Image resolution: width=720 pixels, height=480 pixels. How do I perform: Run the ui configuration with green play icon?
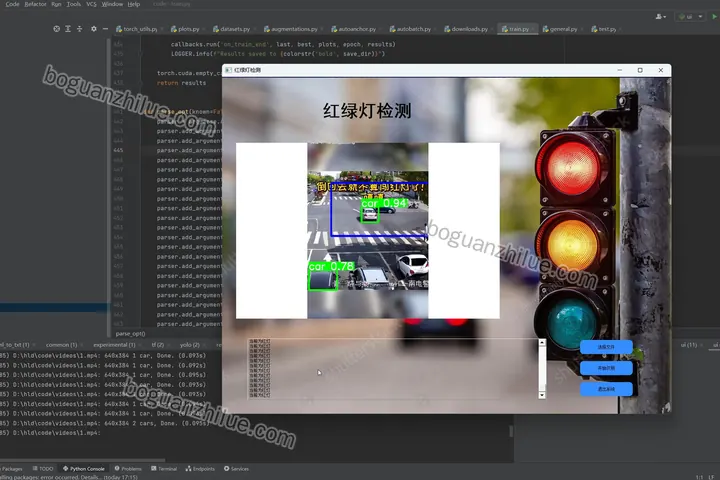click(x=714, y=17)
